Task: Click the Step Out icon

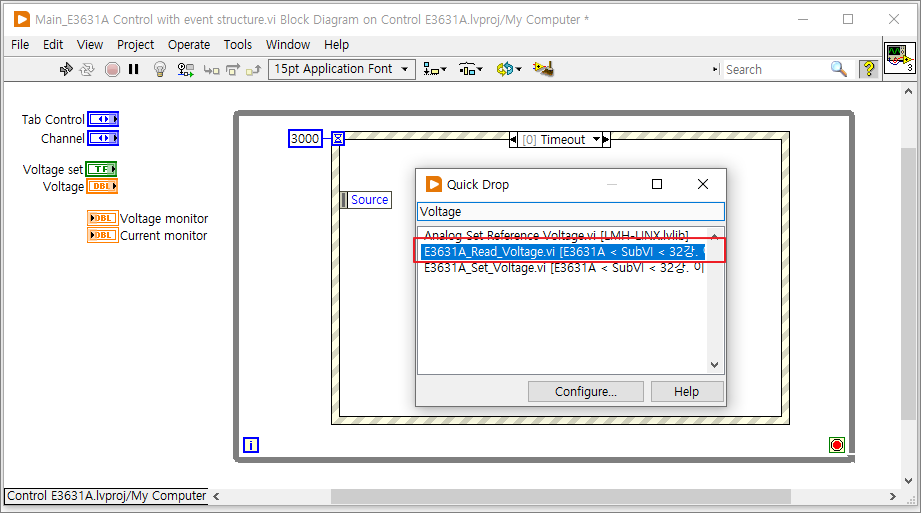Action: coord(253,70)
